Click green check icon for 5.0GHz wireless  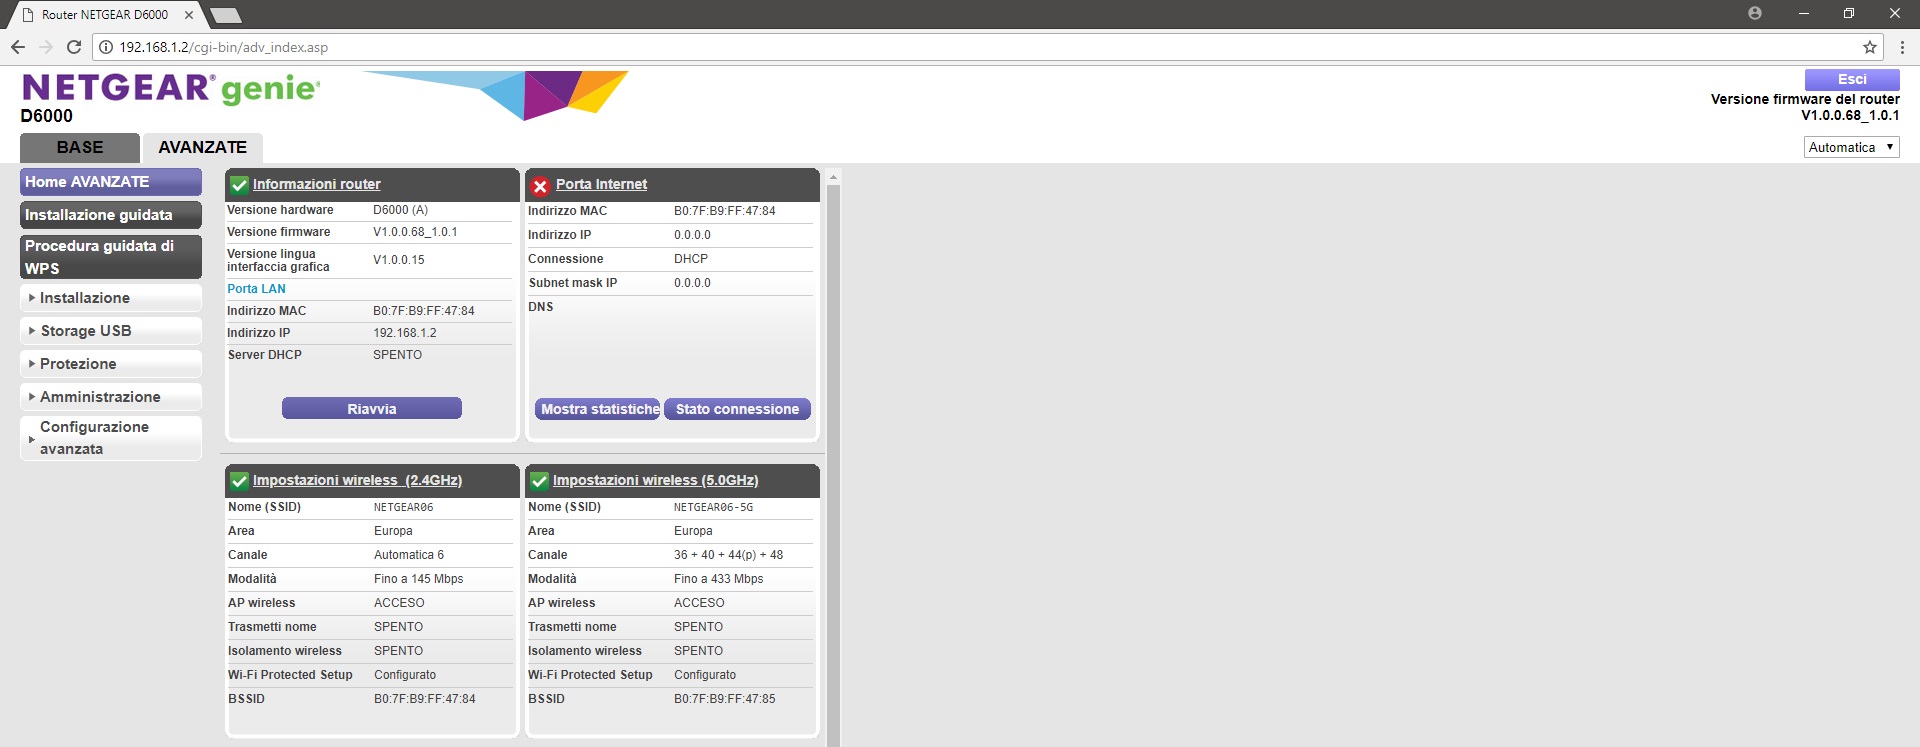[x=539, y=481]
